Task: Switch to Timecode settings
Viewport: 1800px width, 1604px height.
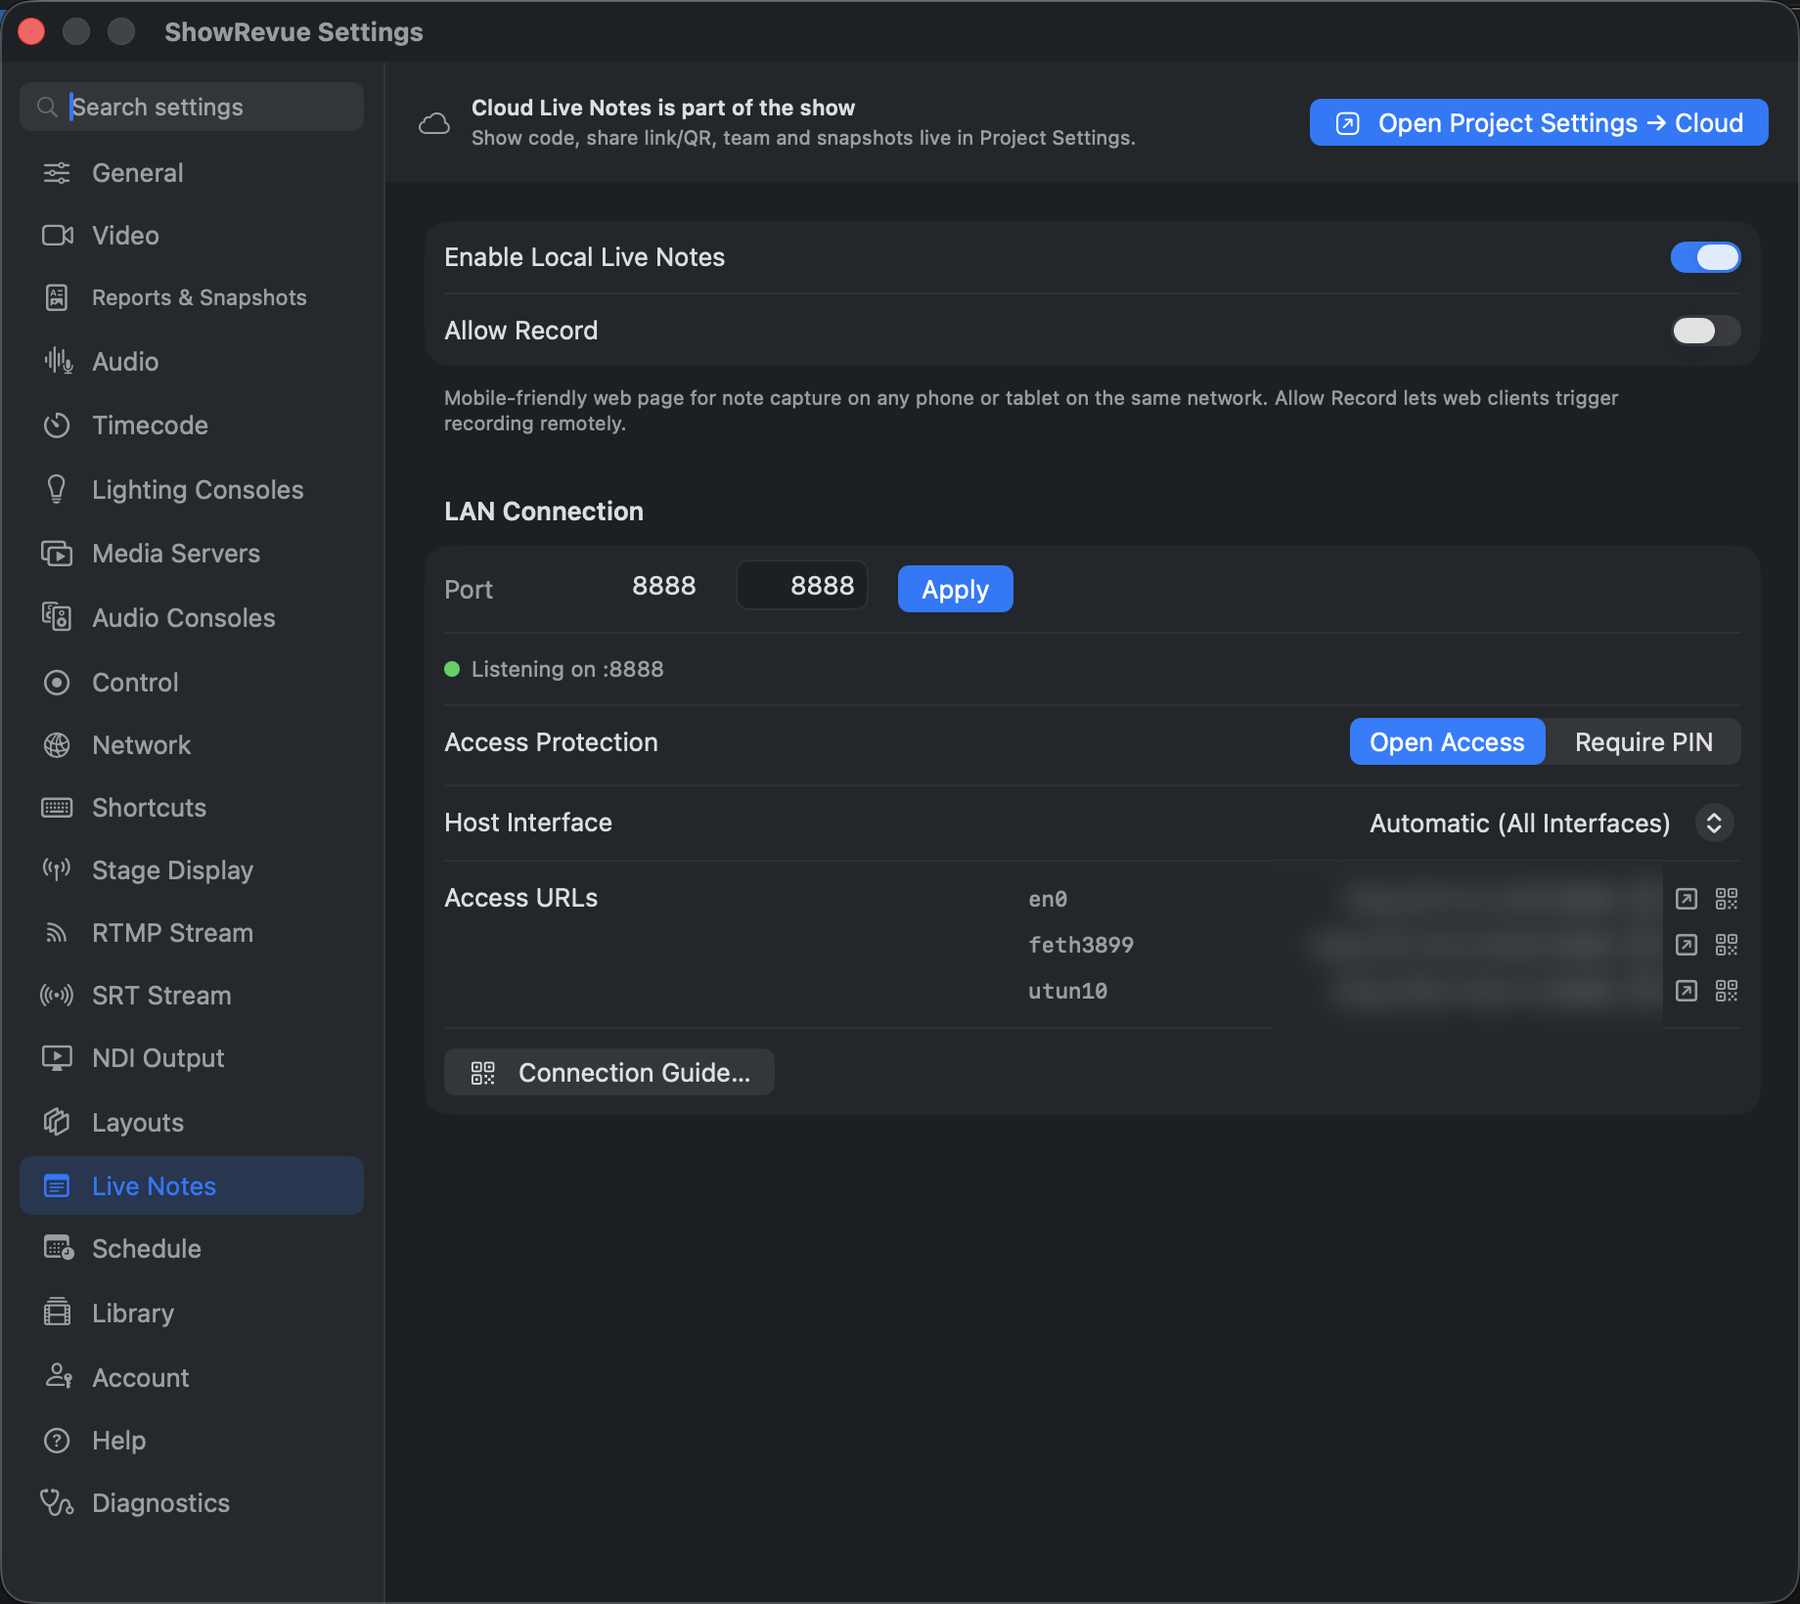Action: click(191, 425)
